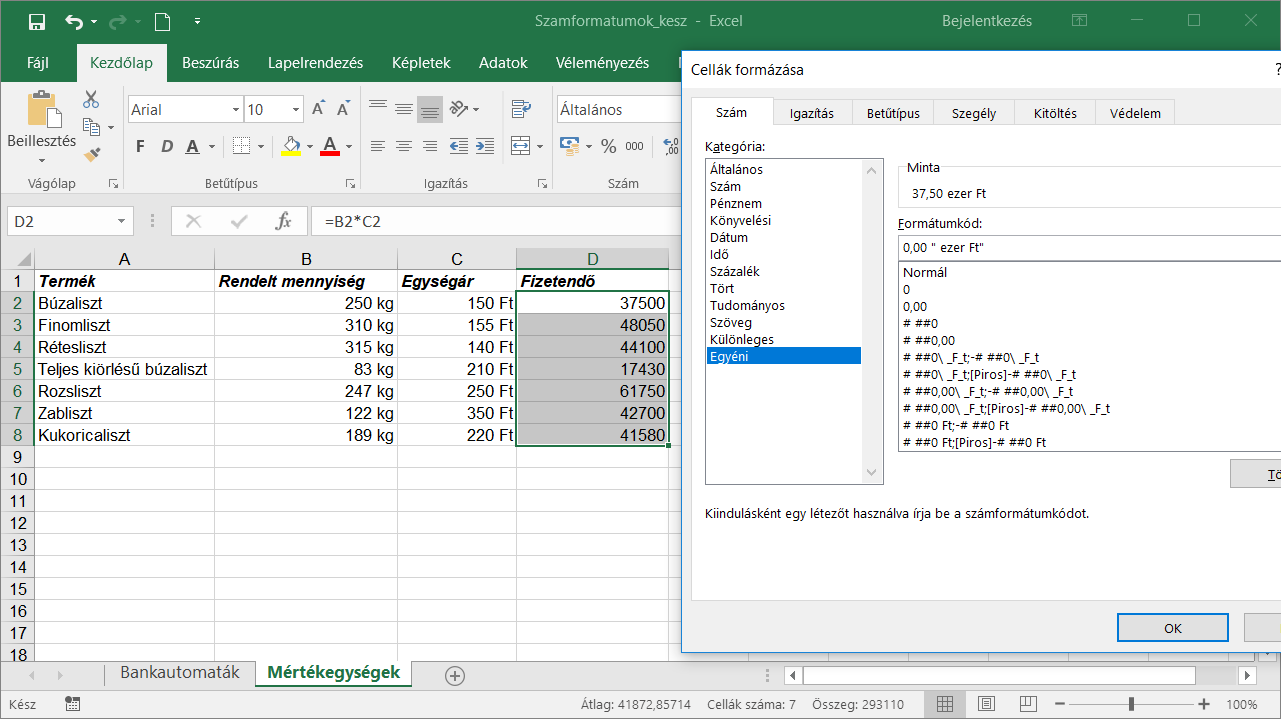Click the wrap text icon
Screen dimensions: 1281x719
pyautogui.click(x=521, y=109)
